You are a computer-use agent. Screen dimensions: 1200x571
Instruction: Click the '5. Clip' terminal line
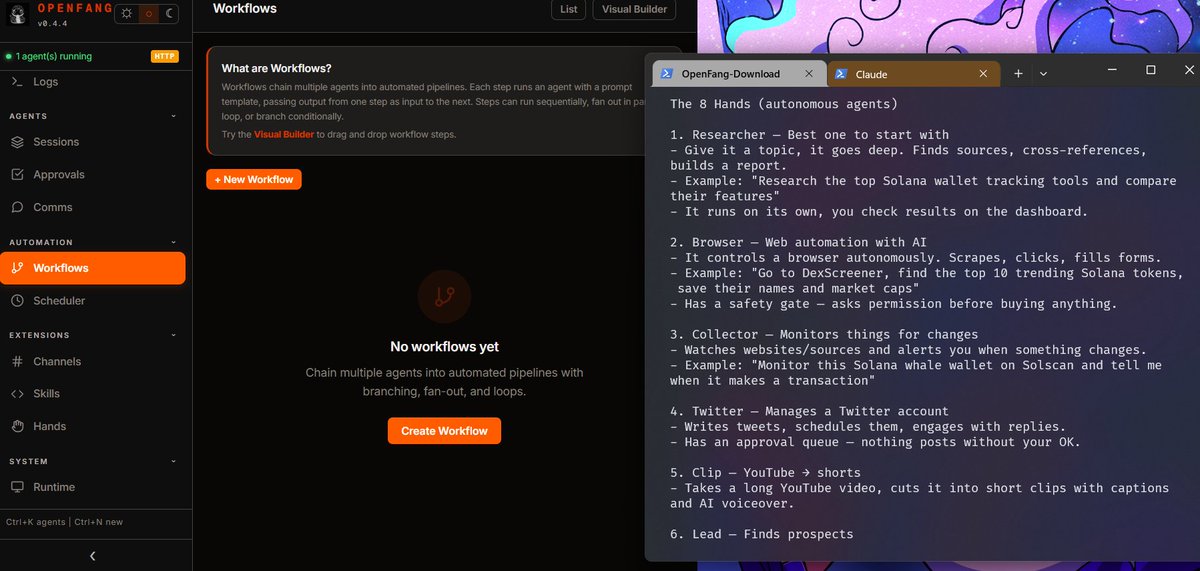pos(766,472)
